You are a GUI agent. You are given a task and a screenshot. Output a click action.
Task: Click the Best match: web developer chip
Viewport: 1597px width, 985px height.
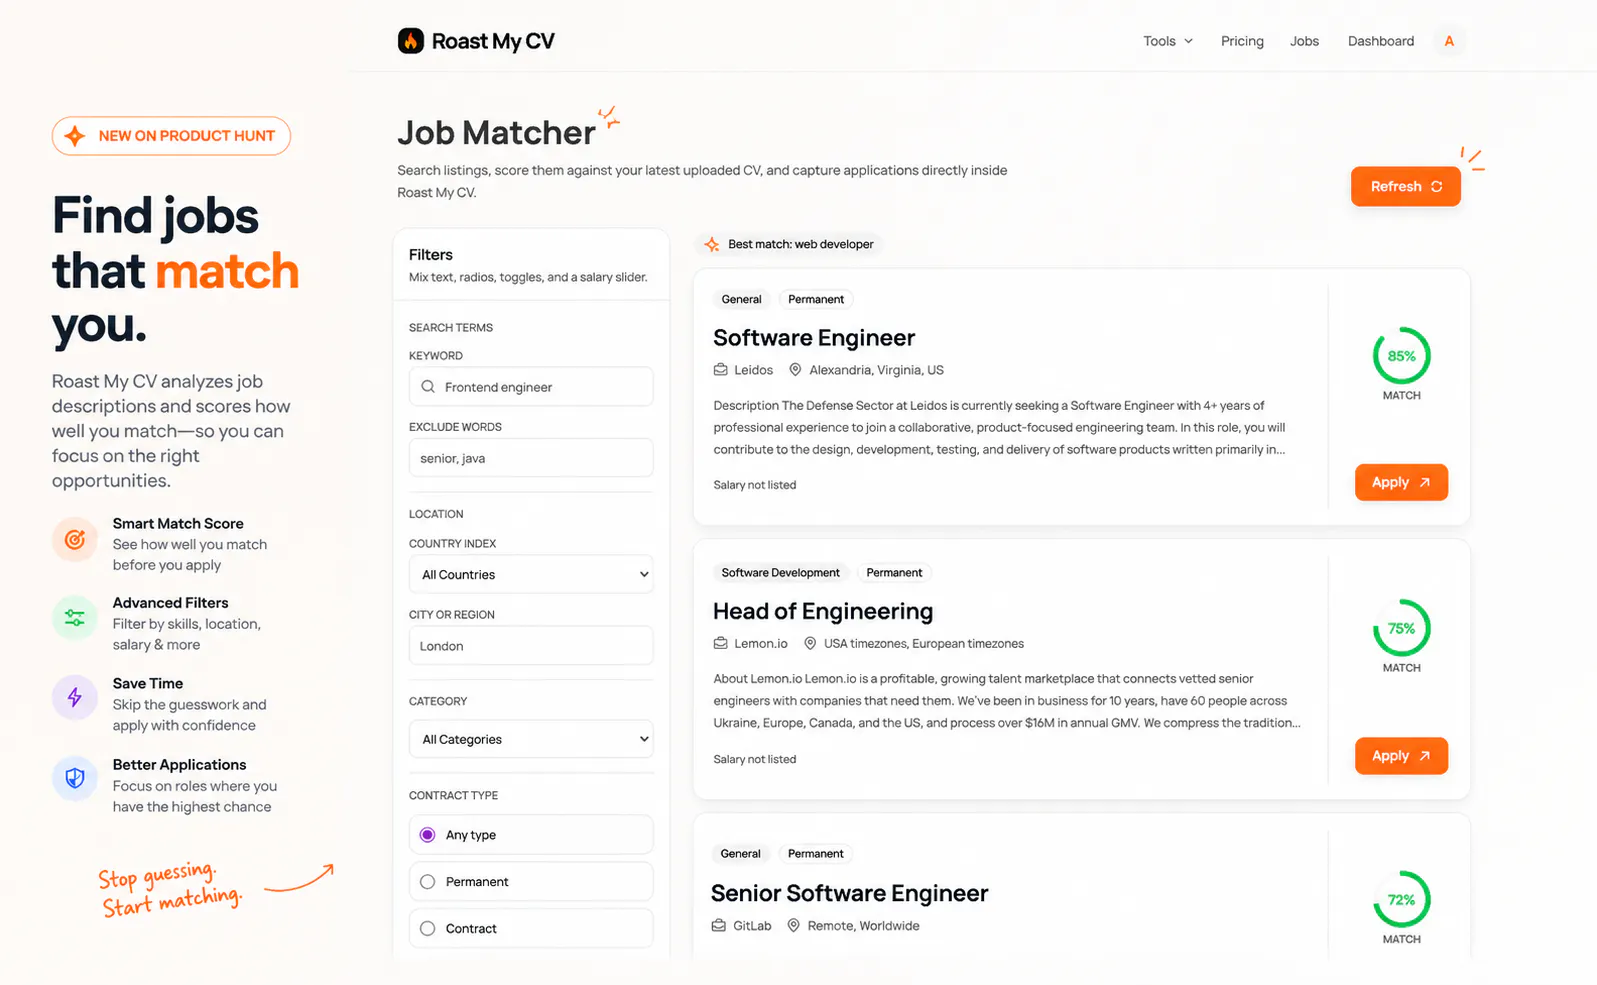point(788,244)
